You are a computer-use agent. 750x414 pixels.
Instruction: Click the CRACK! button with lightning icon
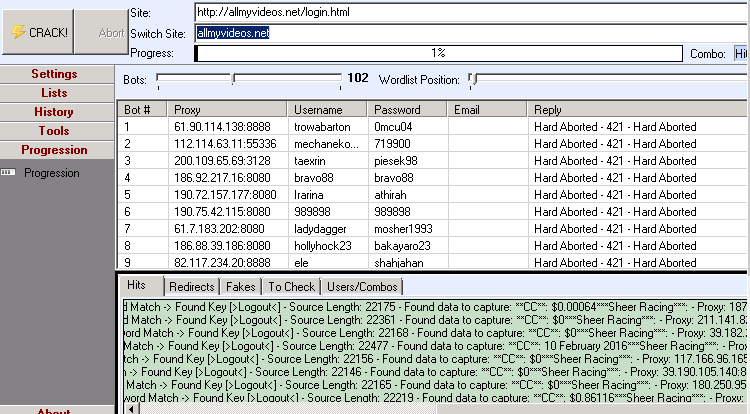tap(38, 32)
